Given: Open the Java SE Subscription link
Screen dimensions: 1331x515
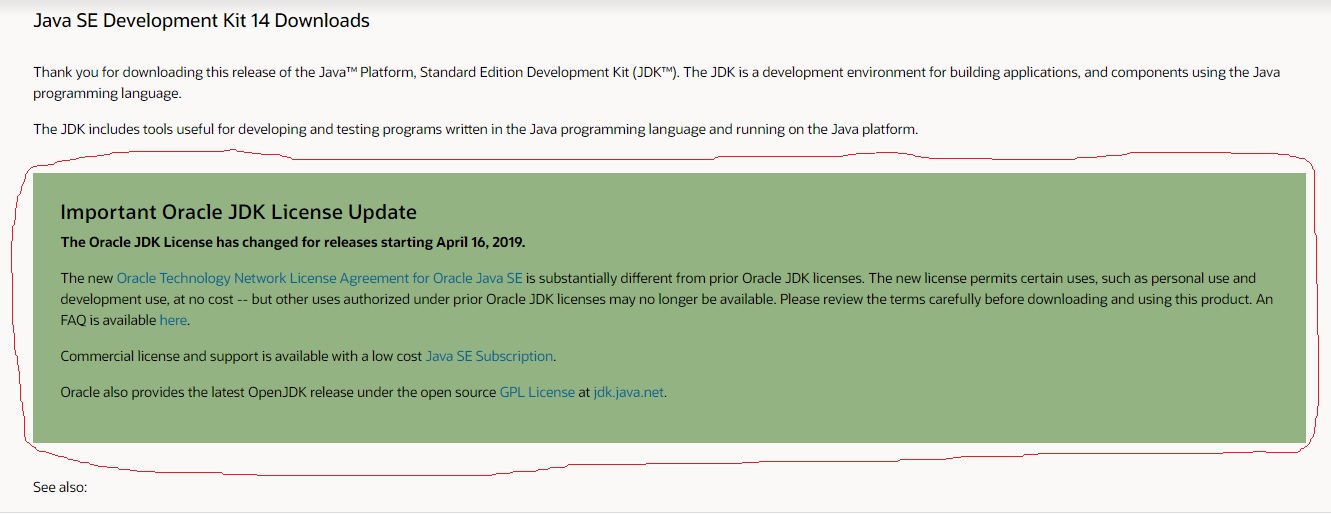Looking at the screenshot, I should coord(489,356).
